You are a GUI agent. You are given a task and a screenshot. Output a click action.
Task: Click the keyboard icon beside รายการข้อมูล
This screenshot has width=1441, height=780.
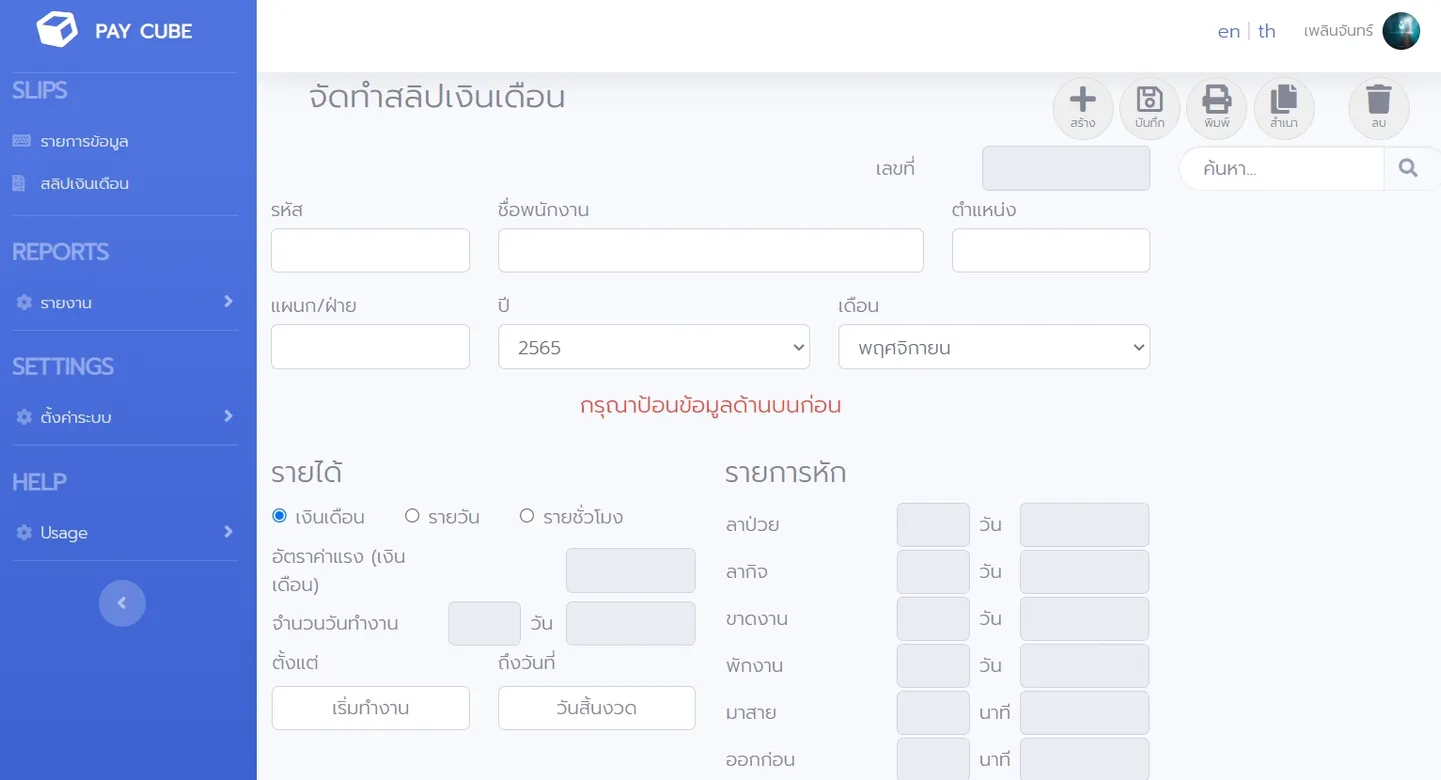(x=21, y=141)
